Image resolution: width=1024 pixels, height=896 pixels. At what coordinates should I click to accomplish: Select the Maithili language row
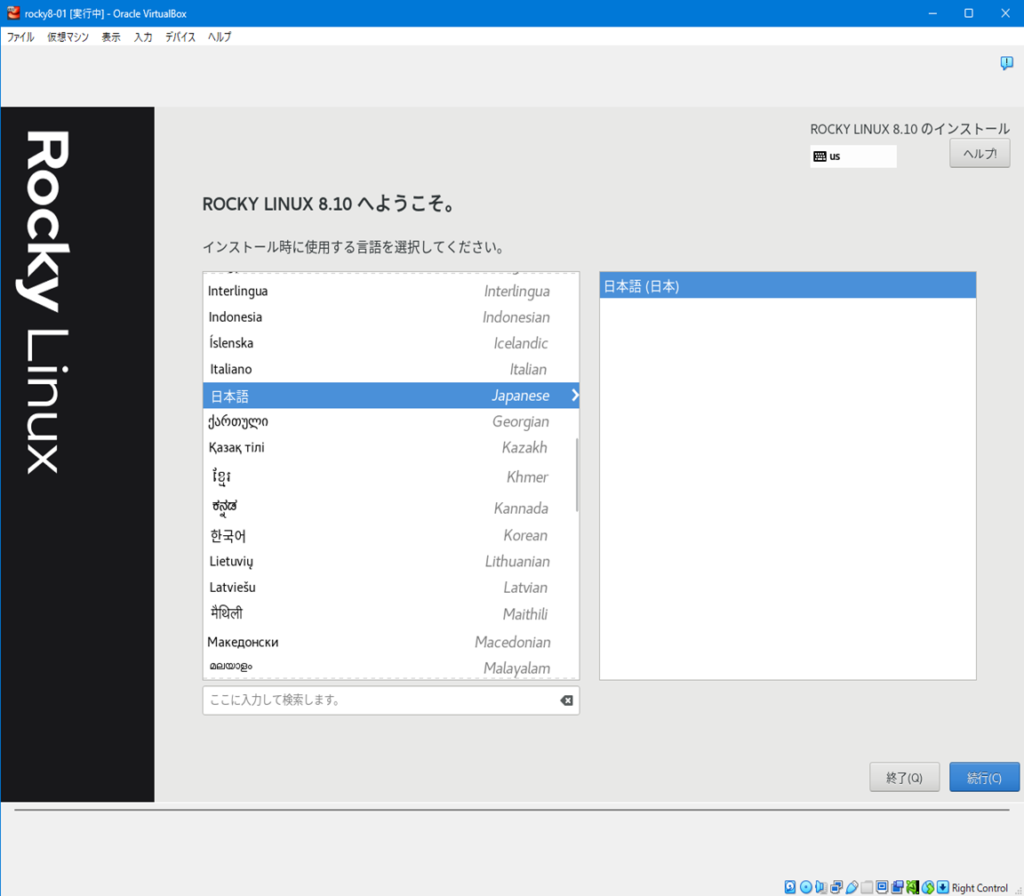391,615
